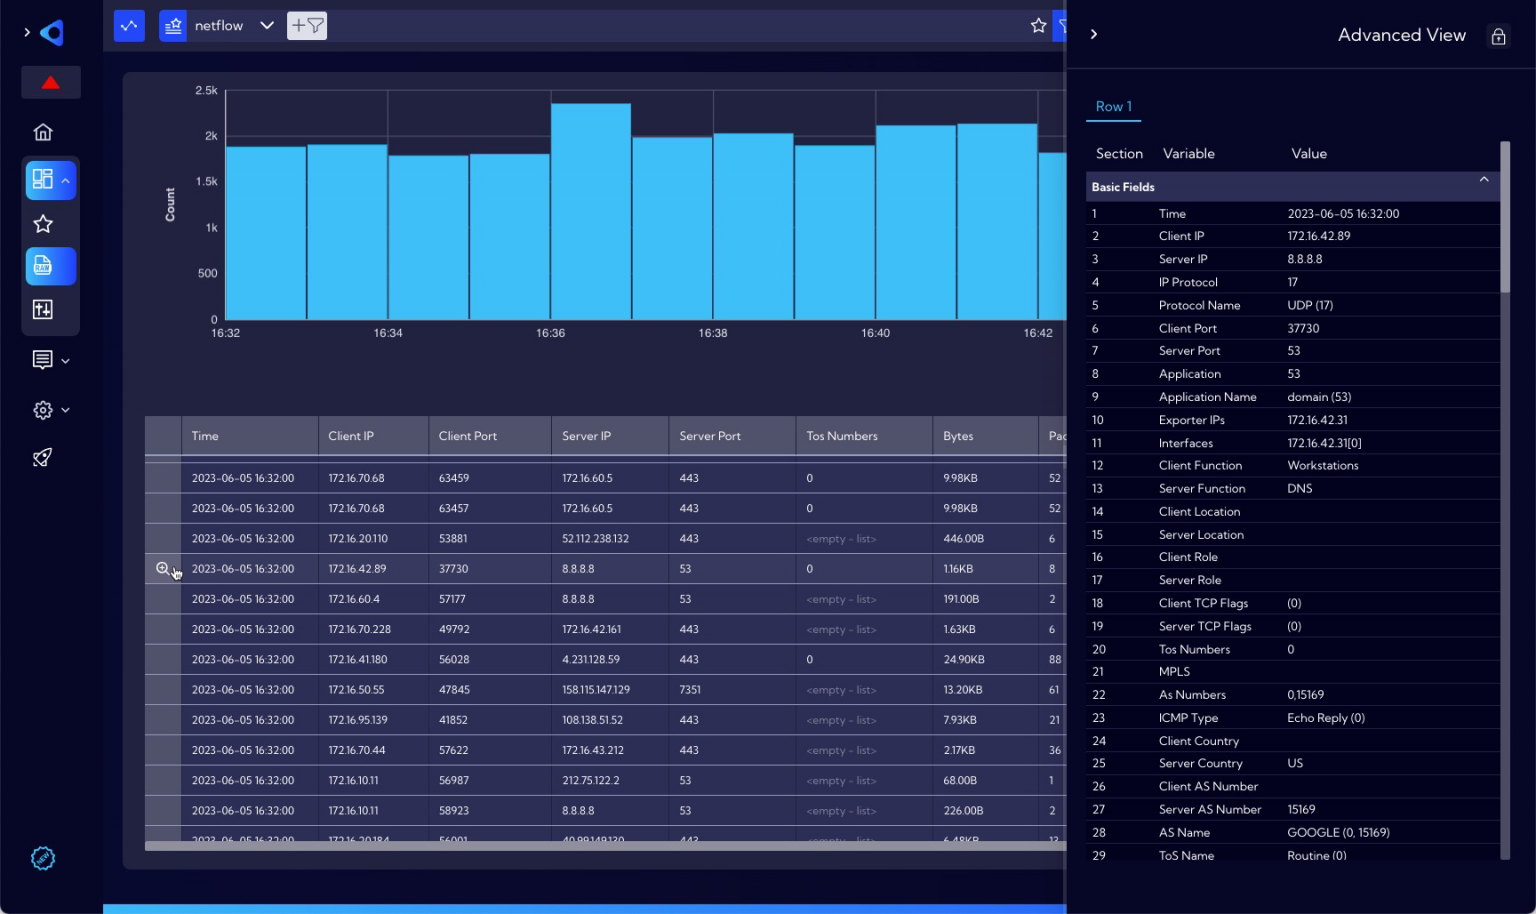Open the netflow dropdown
The width and height of the screenshot is (1536, 914).
click(266, 26)
